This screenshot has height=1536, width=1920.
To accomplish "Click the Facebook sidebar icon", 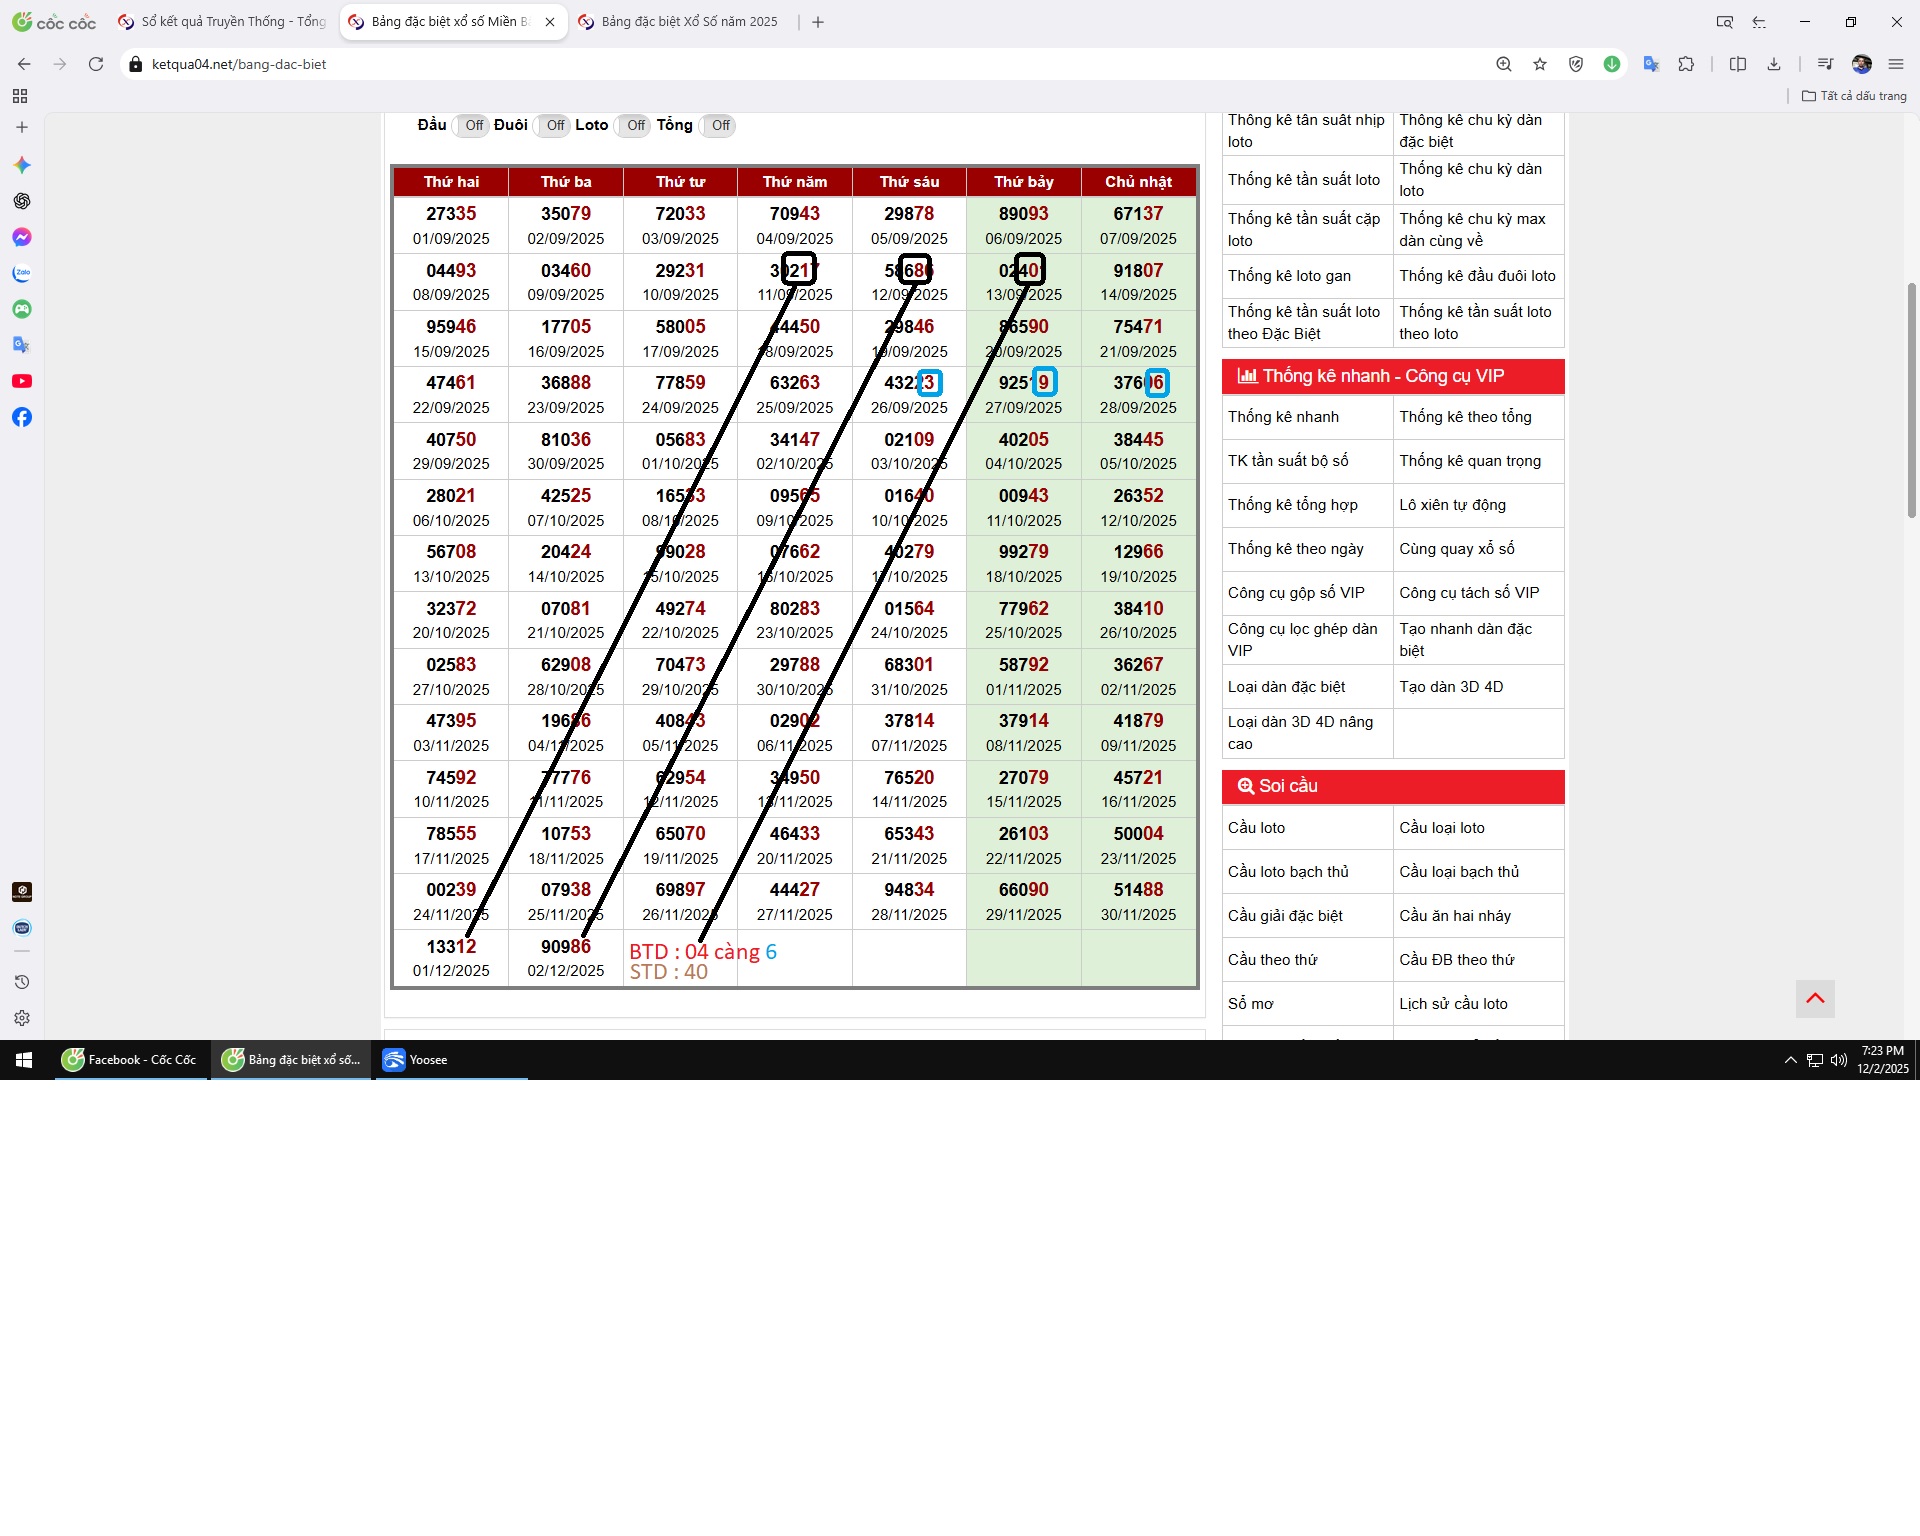I will coord(22,417).
